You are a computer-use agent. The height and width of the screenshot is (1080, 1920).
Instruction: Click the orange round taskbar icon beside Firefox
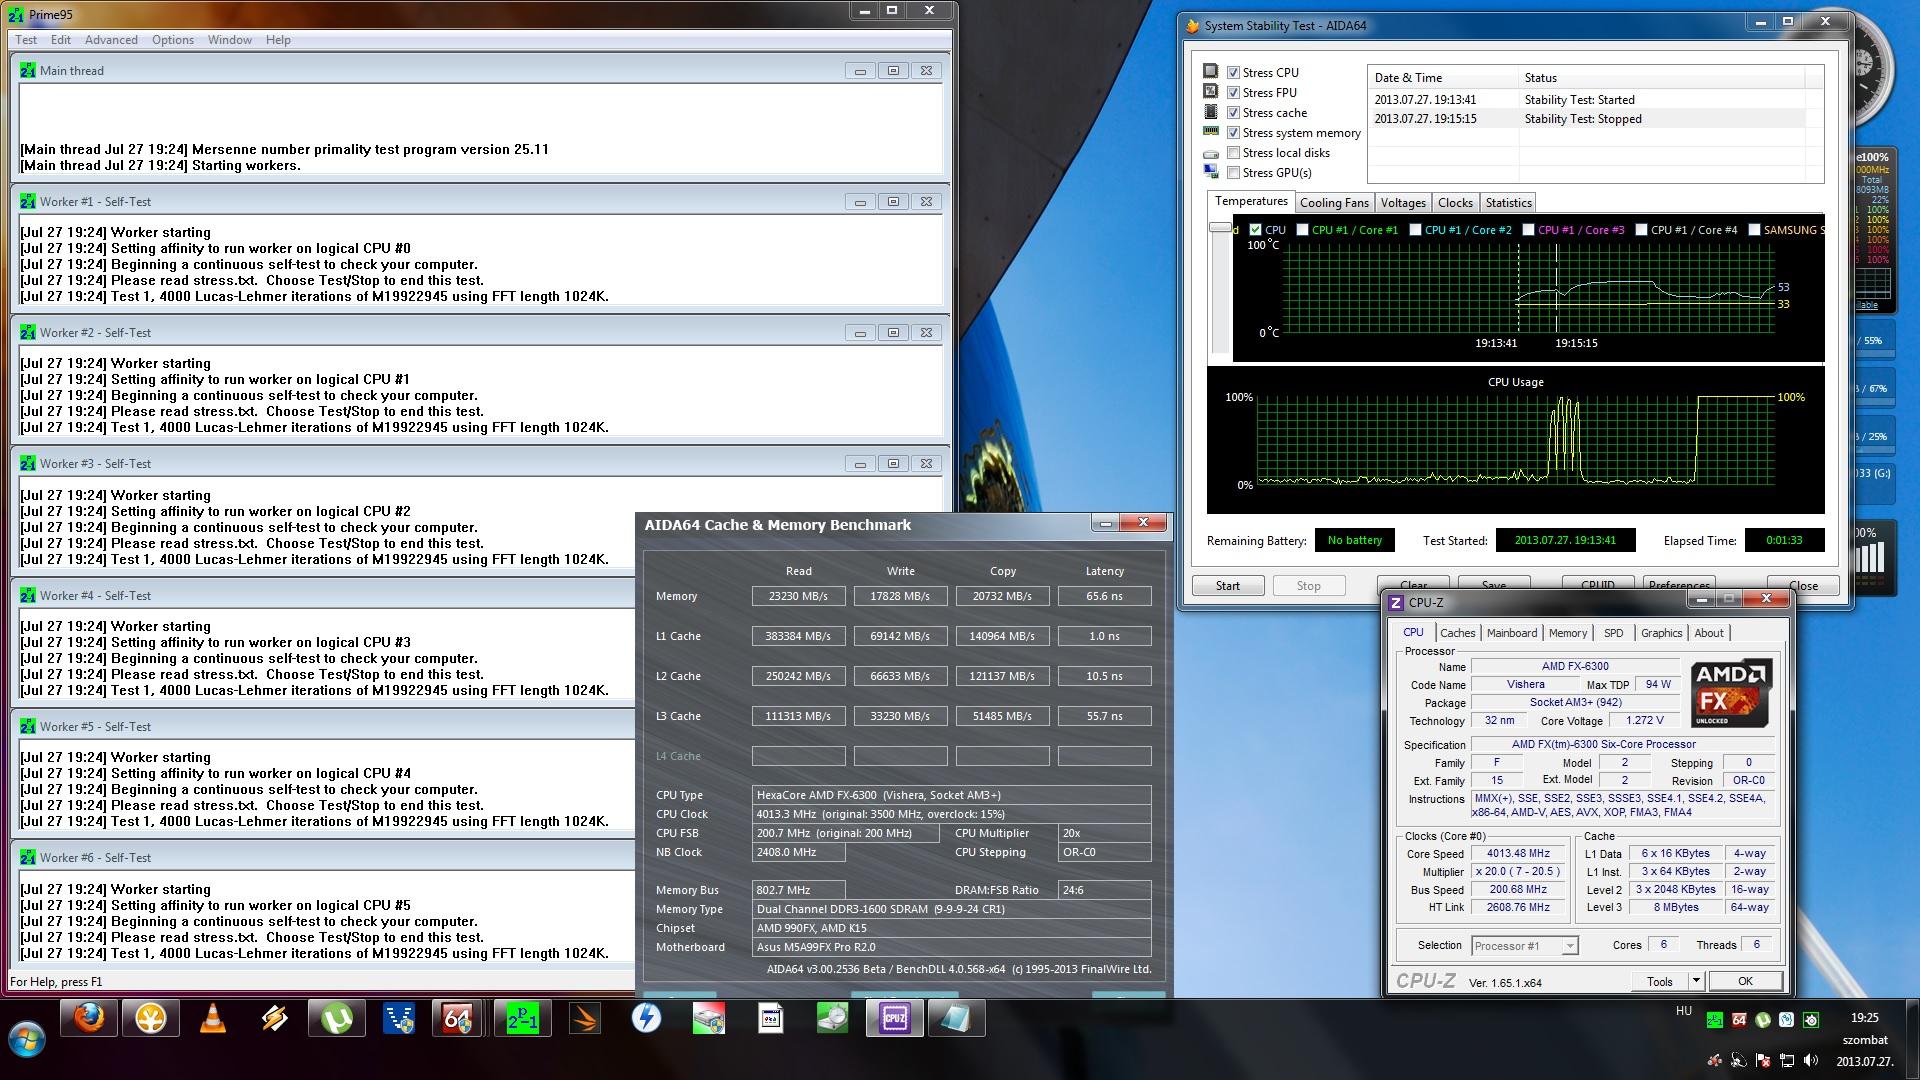pos(150,1019)
